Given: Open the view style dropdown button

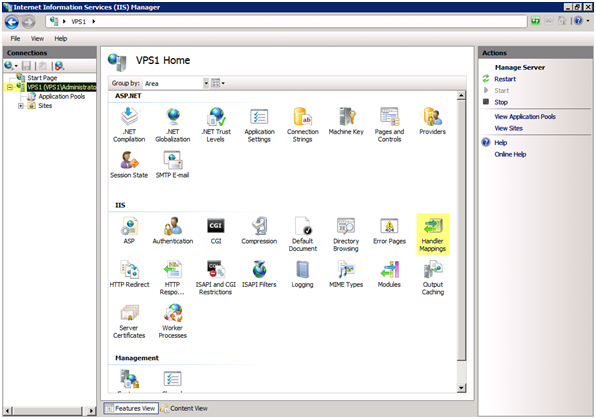Looking at the screenshot, I should 218,83.
